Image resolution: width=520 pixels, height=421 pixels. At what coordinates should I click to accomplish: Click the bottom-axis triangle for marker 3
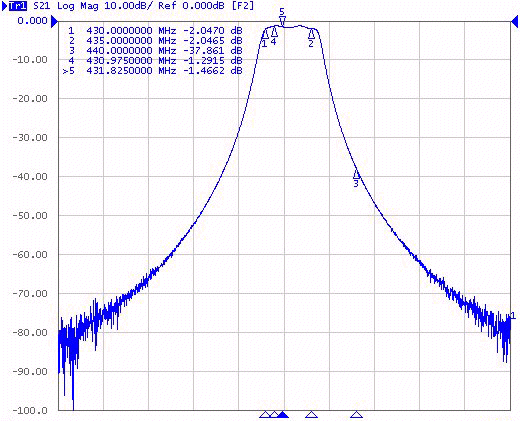pyautogui.click(x=356, y=414)
